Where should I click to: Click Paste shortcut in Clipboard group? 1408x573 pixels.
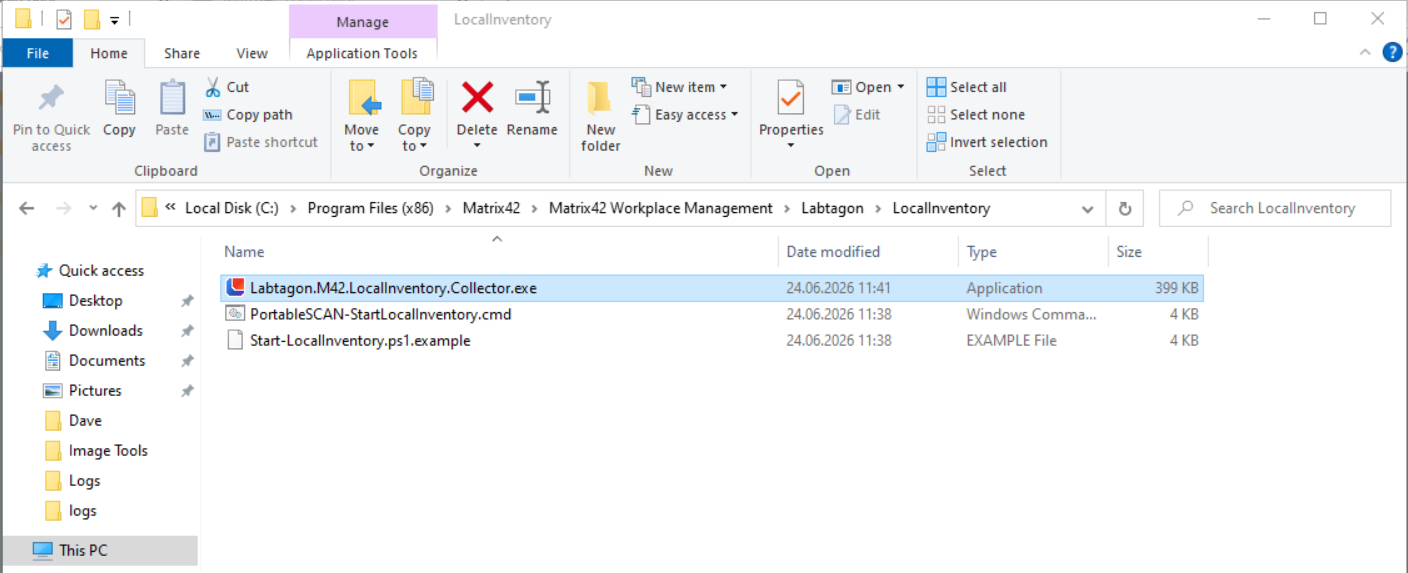click(261, 142)
